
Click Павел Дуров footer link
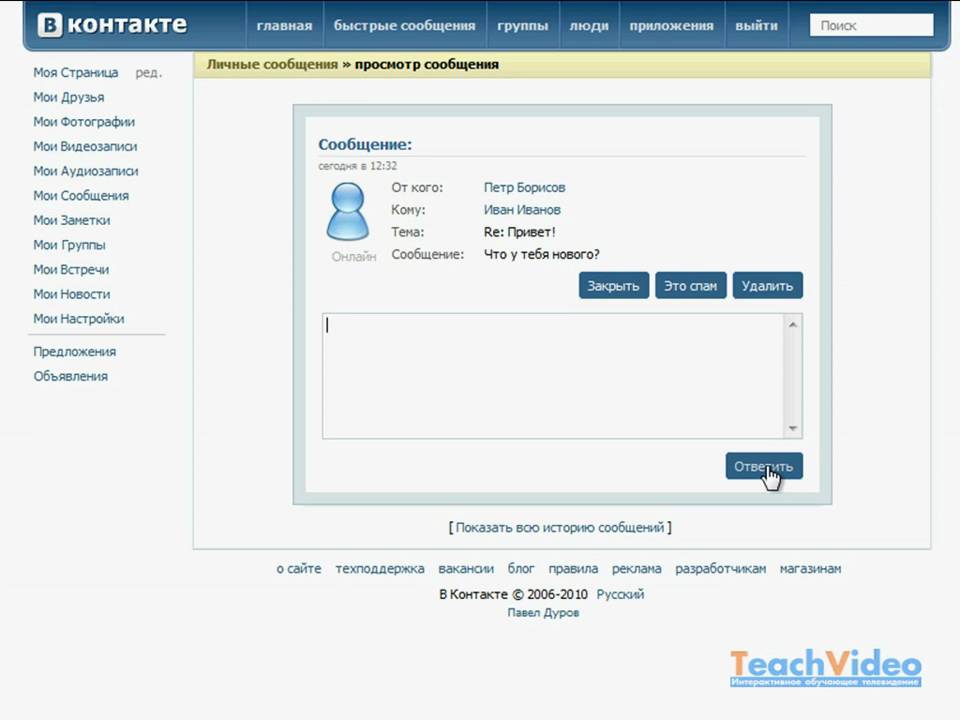point(543,612)
